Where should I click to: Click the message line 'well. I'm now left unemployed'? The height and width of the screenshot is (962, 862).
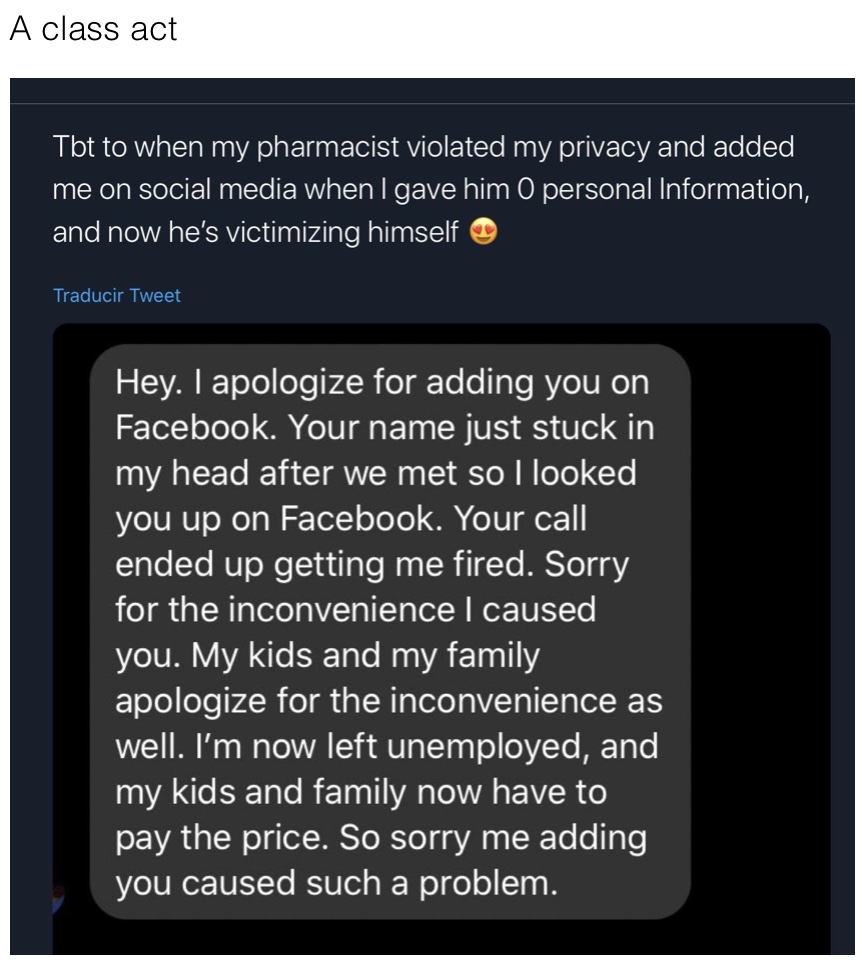click(387, 747)
